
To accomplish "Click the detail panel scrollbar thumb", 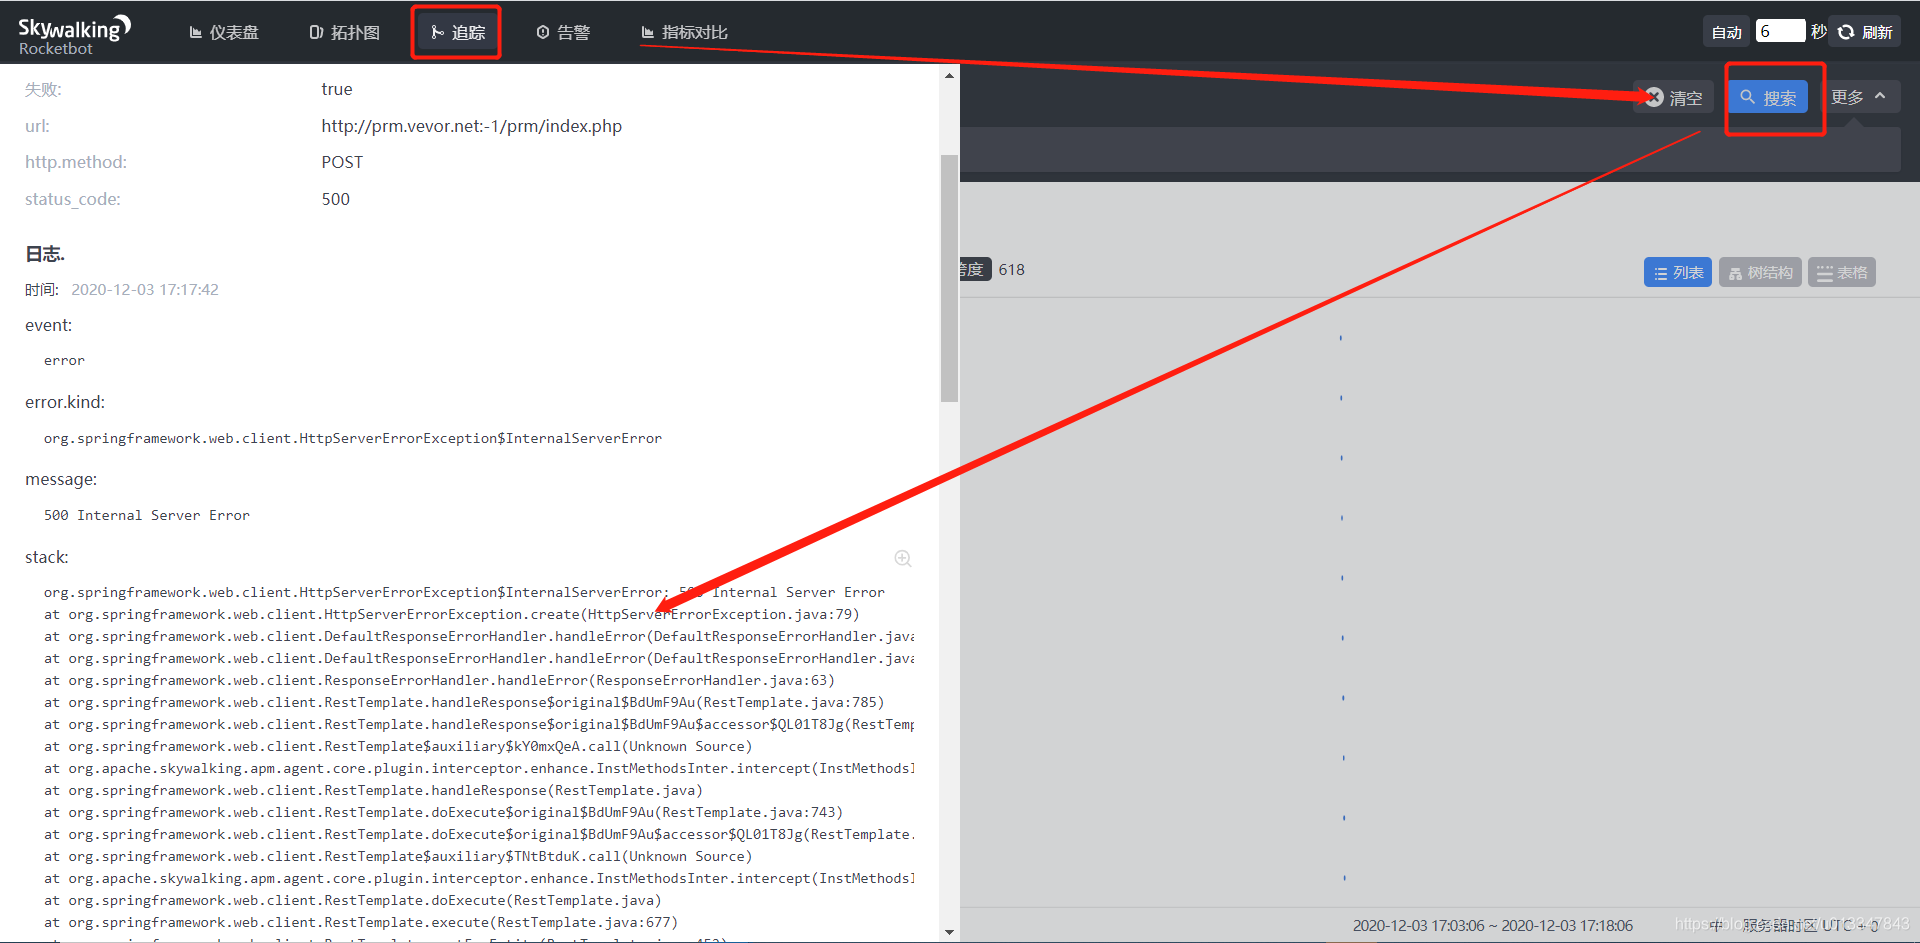I will point(949,278).
